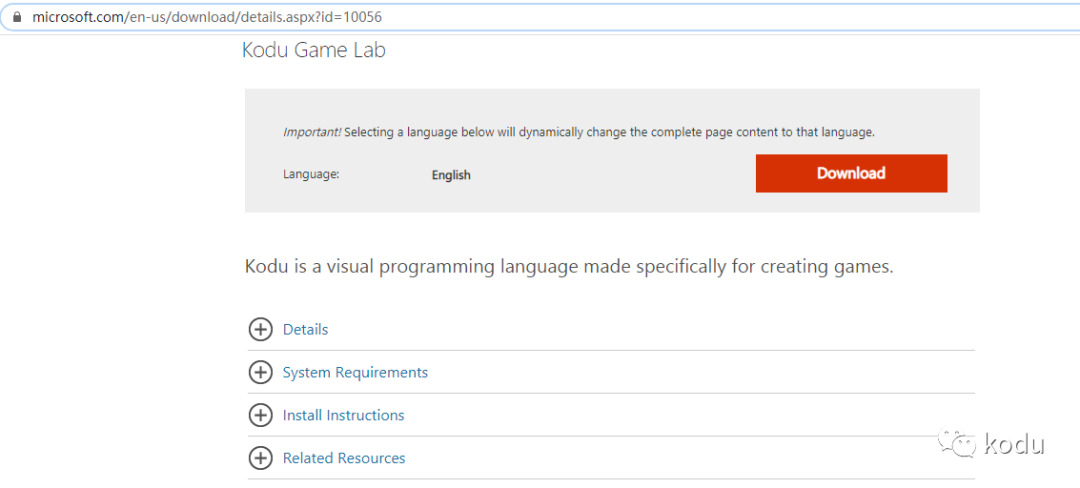This screenshot has width=1080, height=488.
Task: Click the WeChat logo watermark
Action: 955,443
